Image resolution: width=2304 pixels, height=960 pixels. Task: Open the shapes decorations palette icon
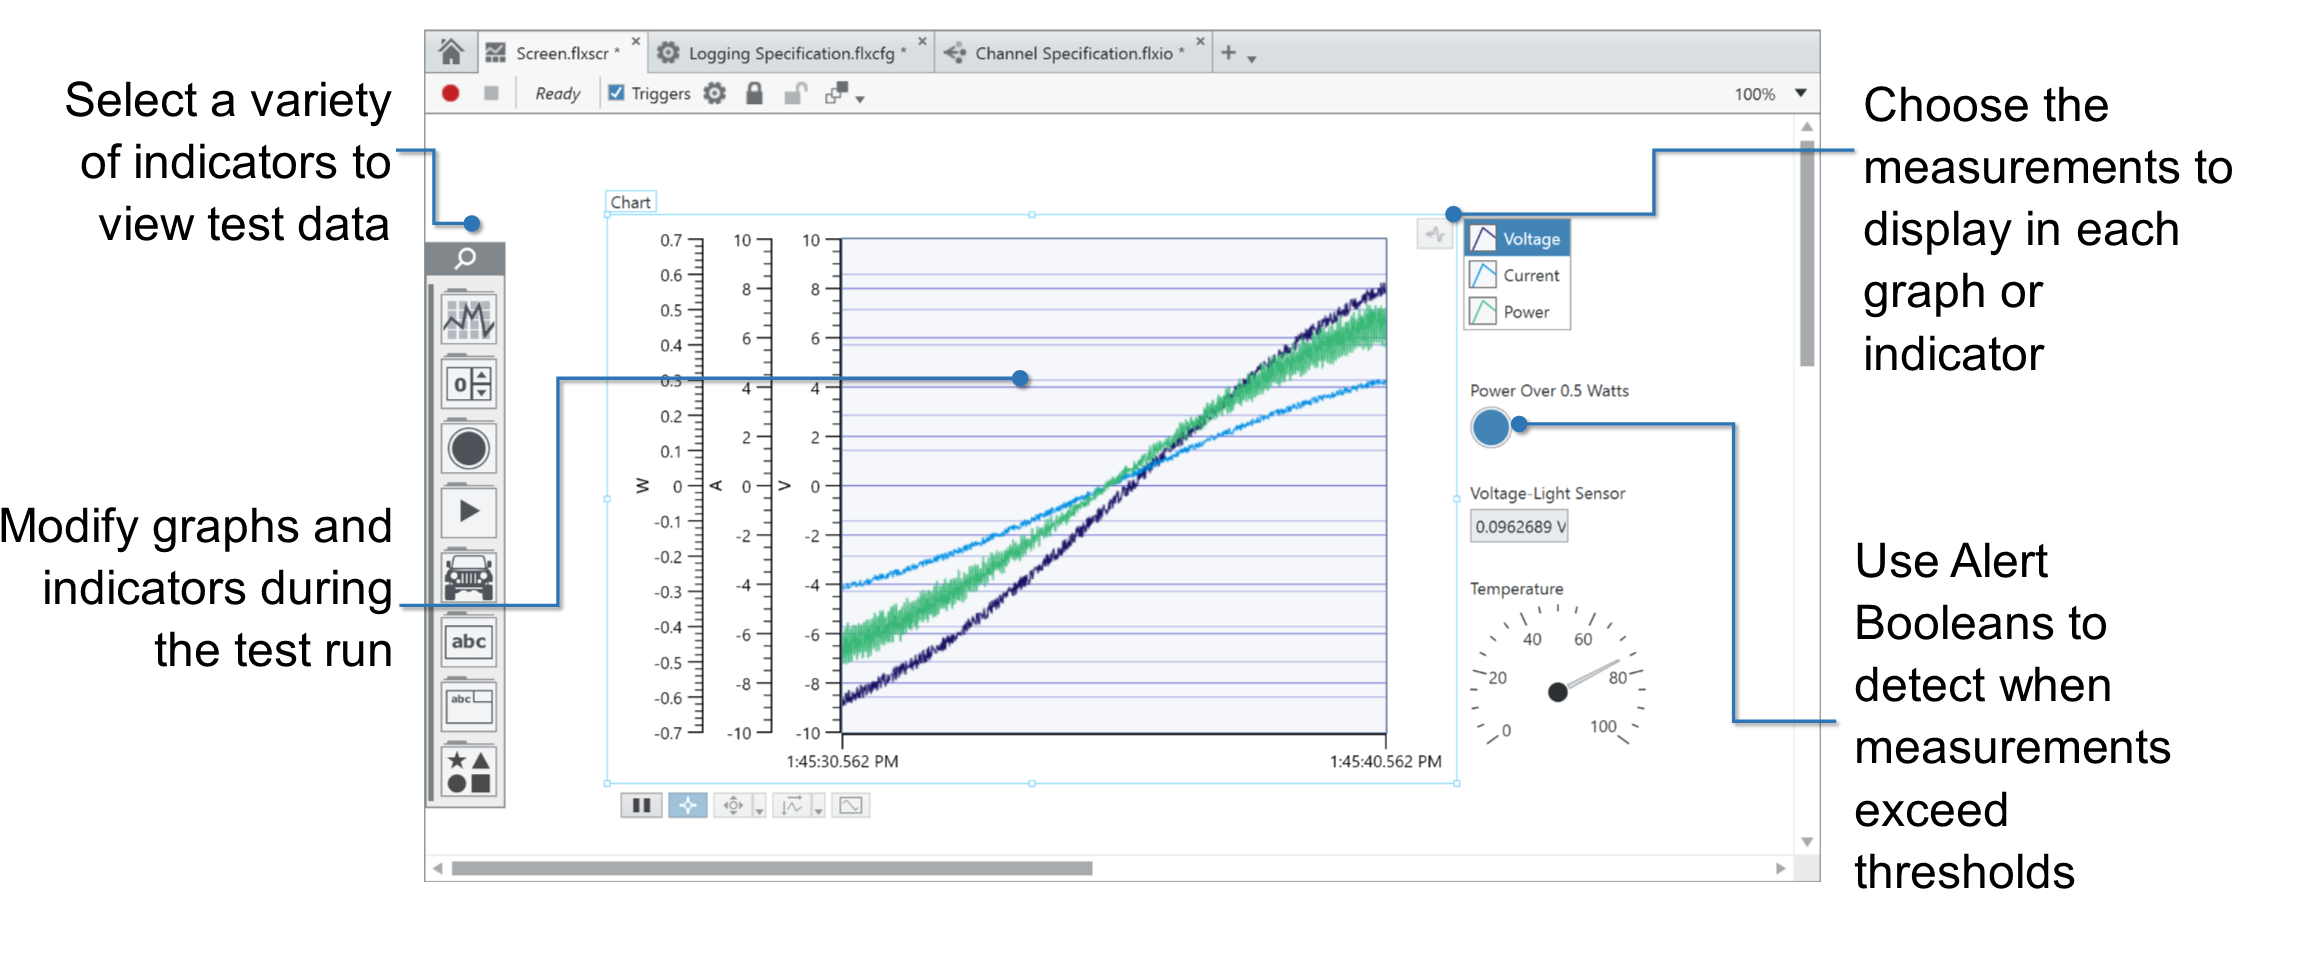coord(468,771)
